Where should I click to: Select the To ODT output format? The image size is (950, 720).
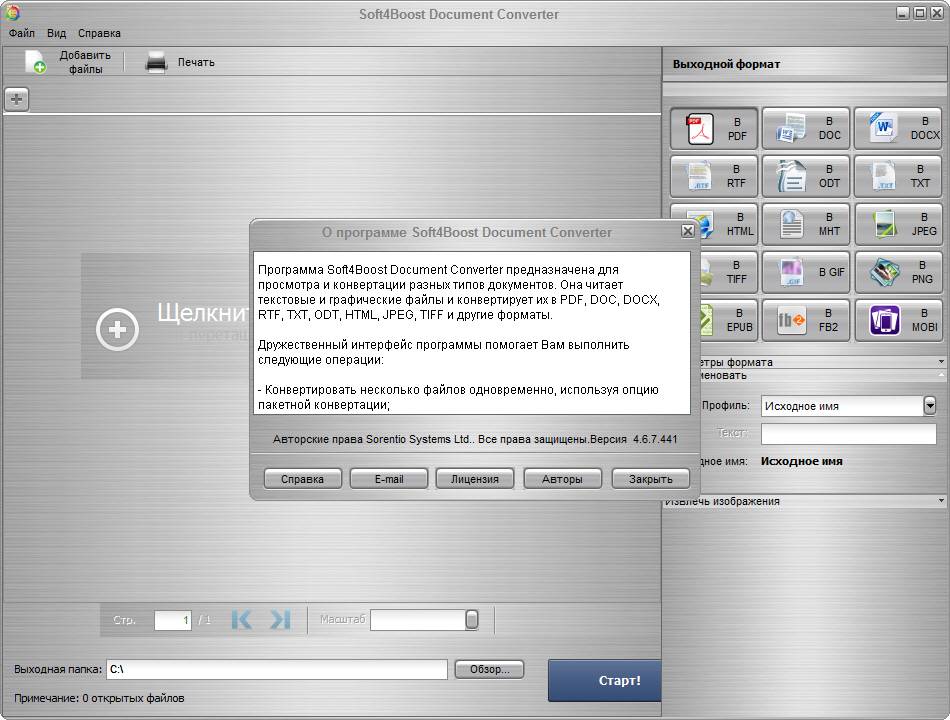[806, 176]
